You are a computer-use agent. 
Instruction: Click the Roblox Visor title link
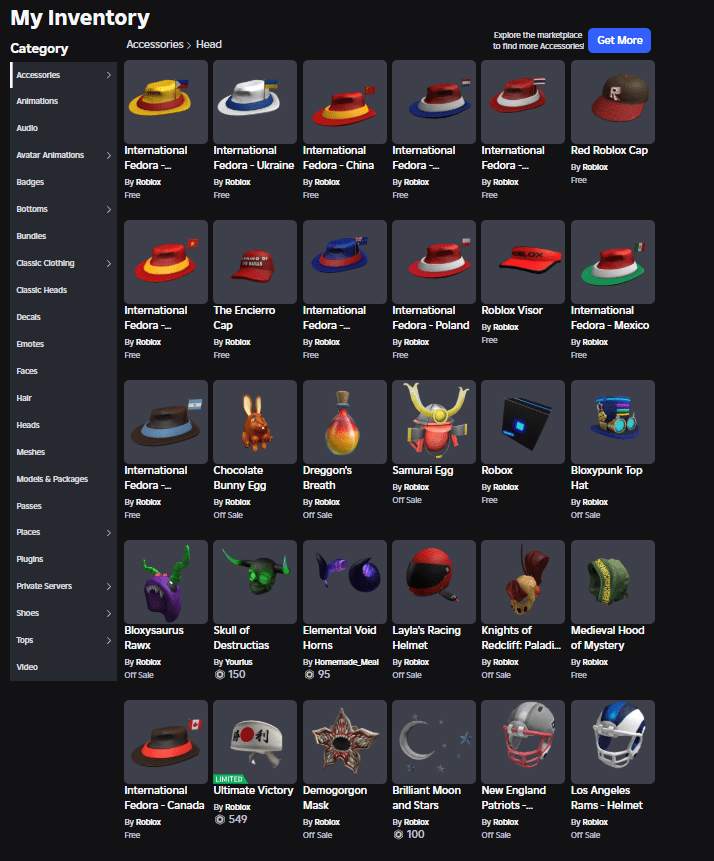pos(512,310)
